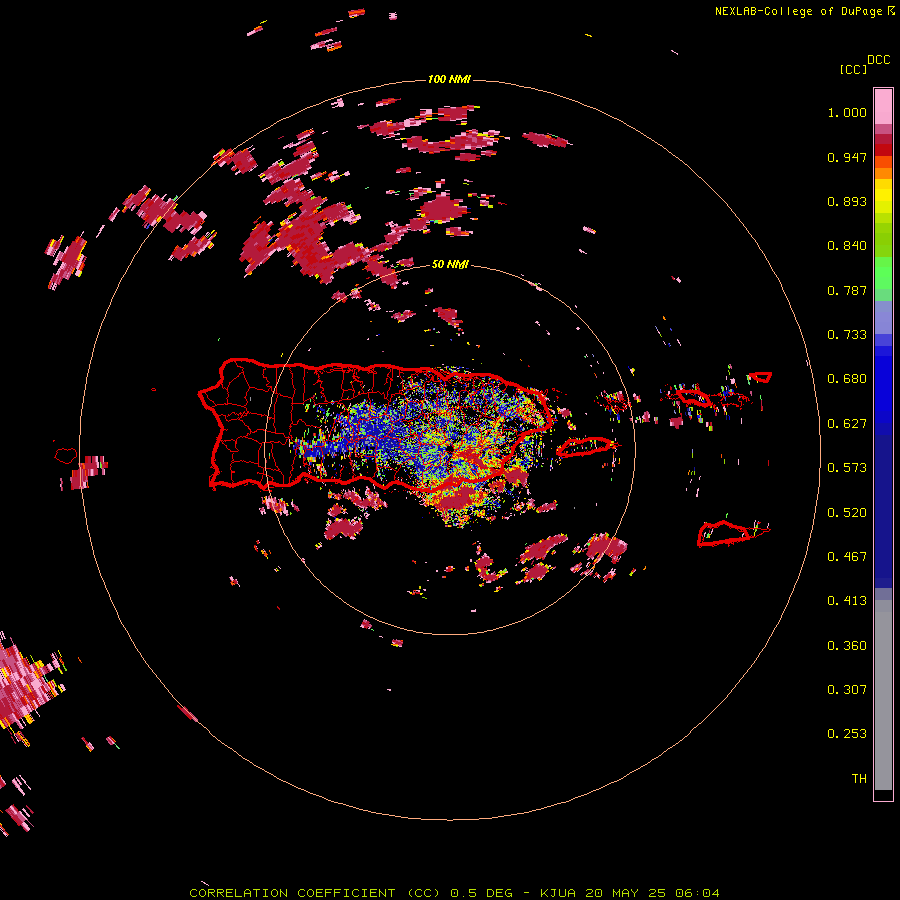Click the 06:04 timestamp

[699, 893]
